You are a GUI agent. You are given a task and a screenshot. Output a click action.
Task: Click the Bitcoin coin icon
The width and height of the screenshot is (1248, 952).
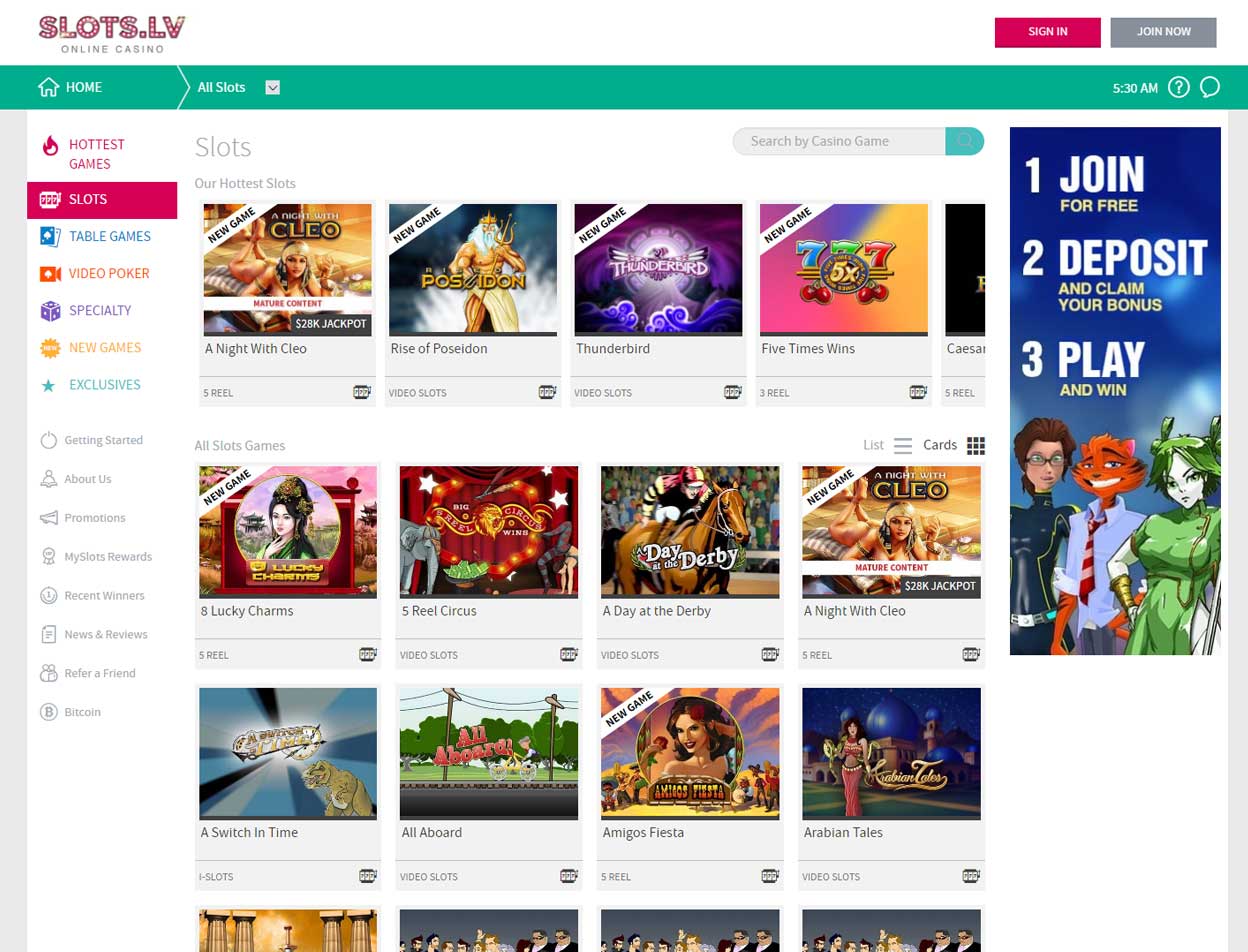click(48, 712)
